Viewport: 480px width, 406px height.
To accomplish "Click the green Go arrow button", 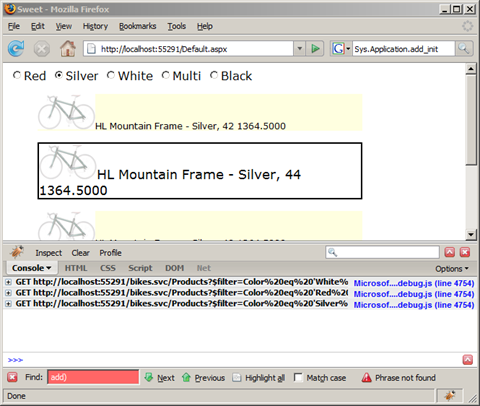I will coord(315,49).
